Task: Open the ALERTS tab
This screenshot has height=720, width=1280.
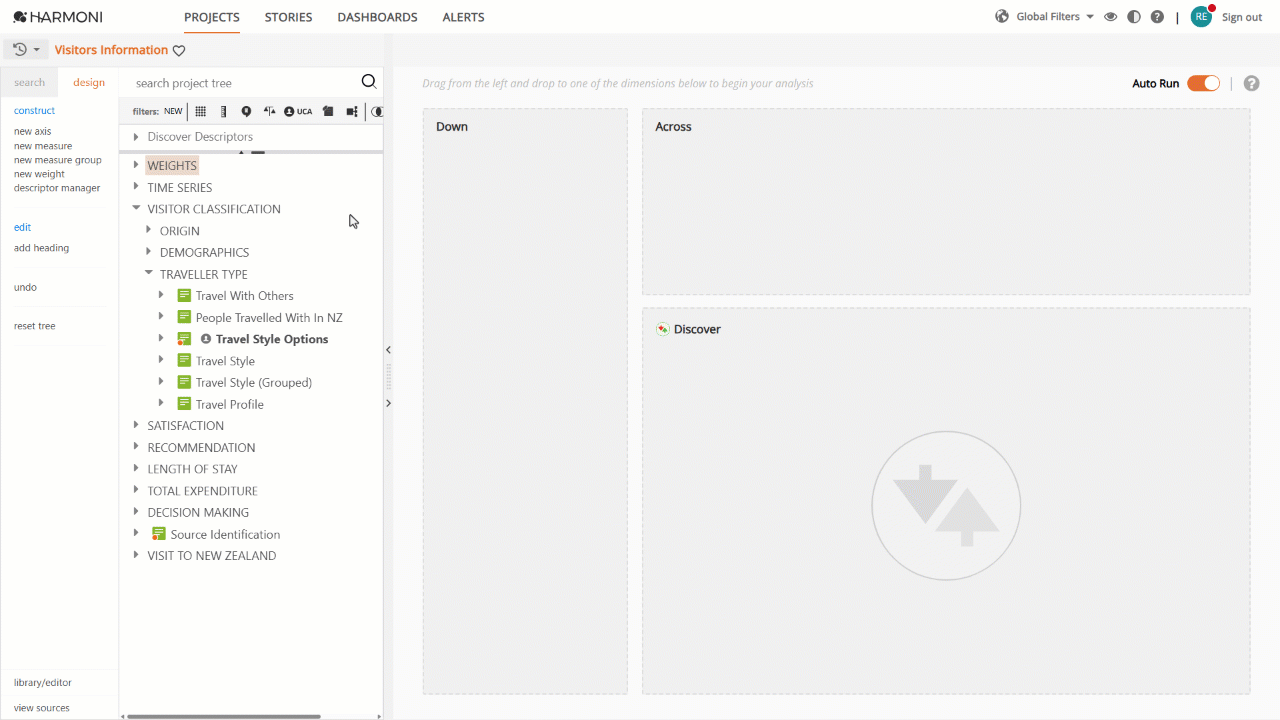Action: point(463,17)
